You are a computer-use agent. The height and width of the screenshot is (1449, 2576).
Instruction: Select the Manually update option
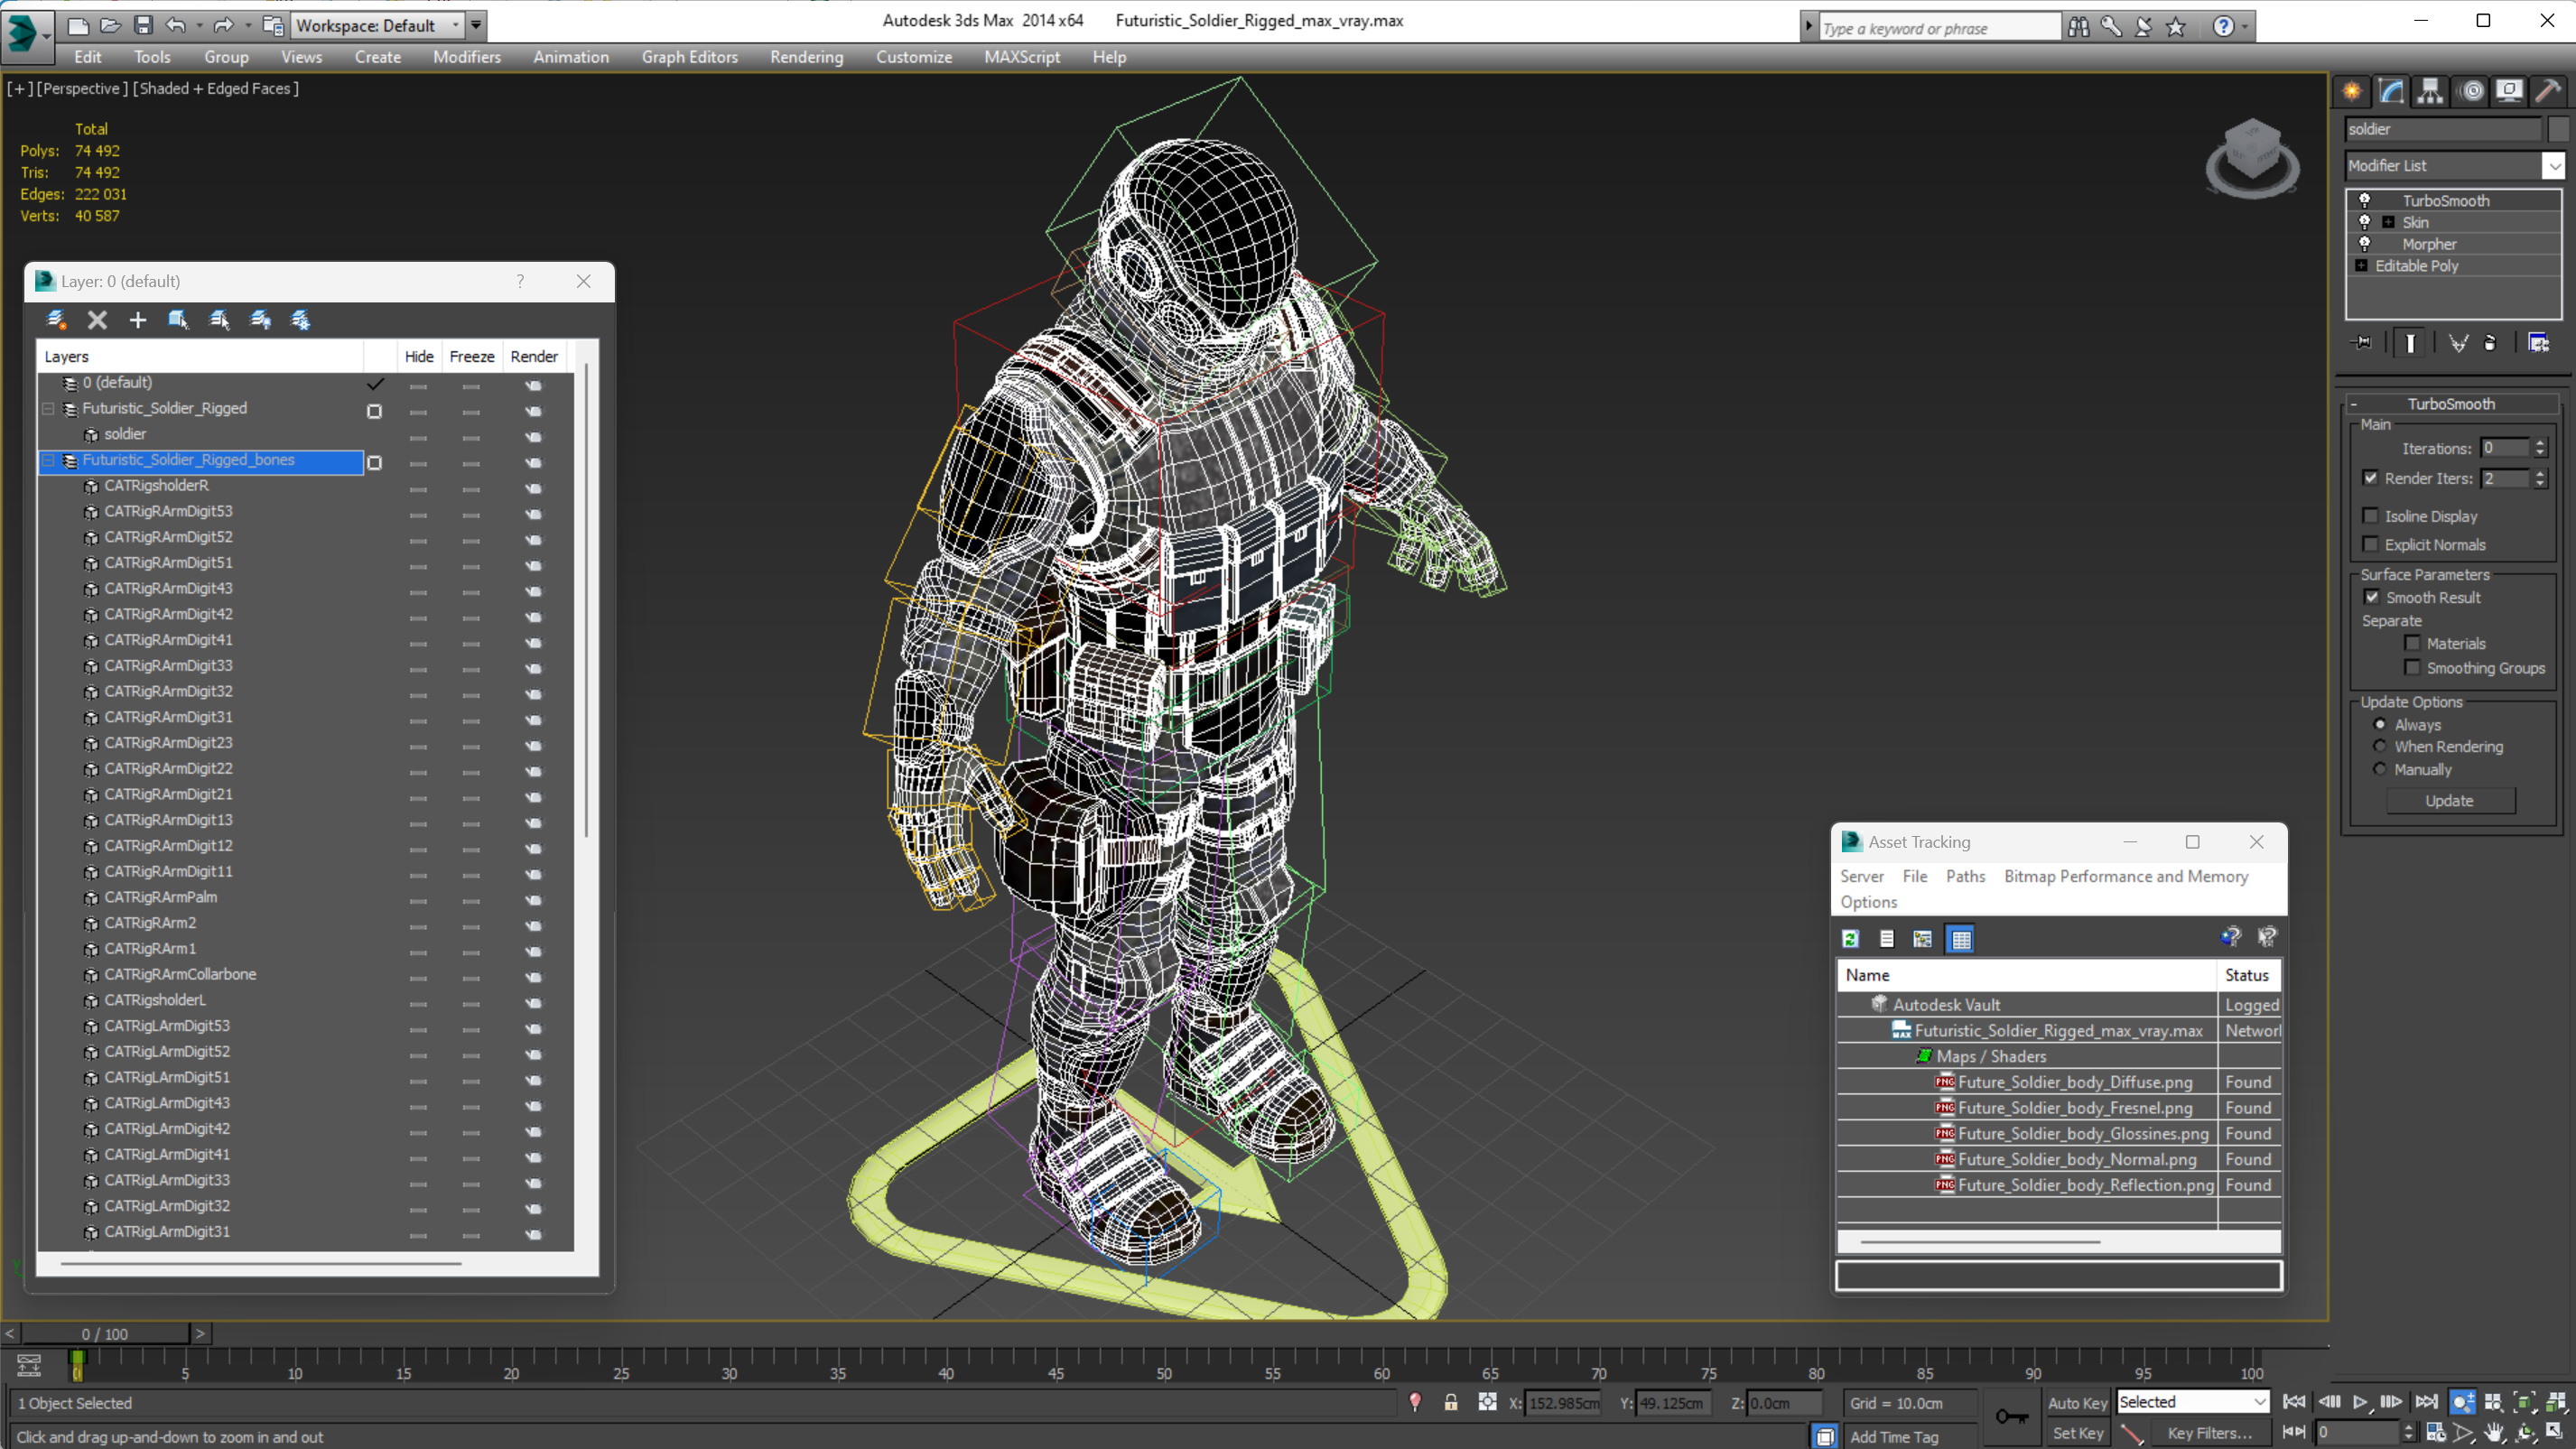click(x=2380, y=769)
